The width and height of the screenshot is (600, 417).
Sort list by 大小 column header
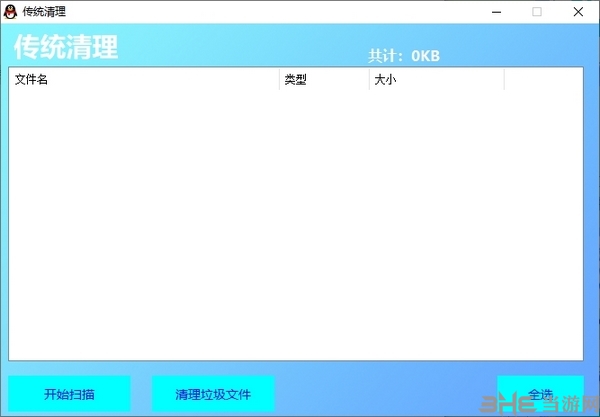pyautogui.click(x=437, y=80)
